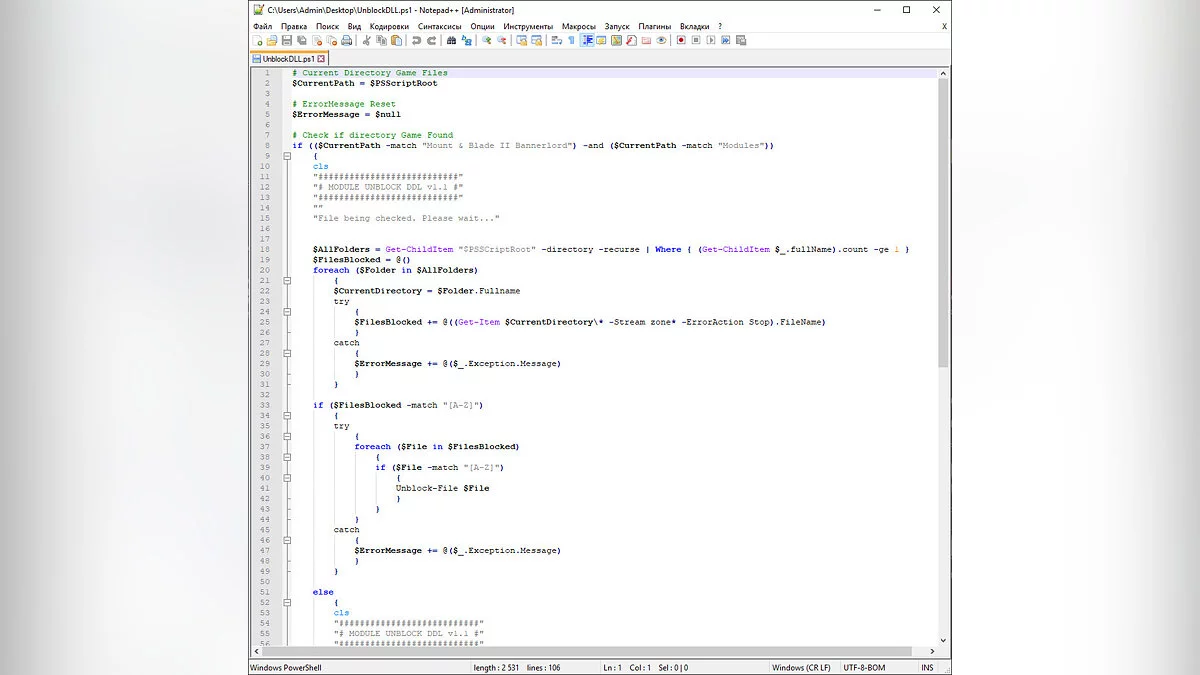Click the Zoom In toolbar icon
Image resolution: width=1200 pixels, height=675 pixels.
487,41
